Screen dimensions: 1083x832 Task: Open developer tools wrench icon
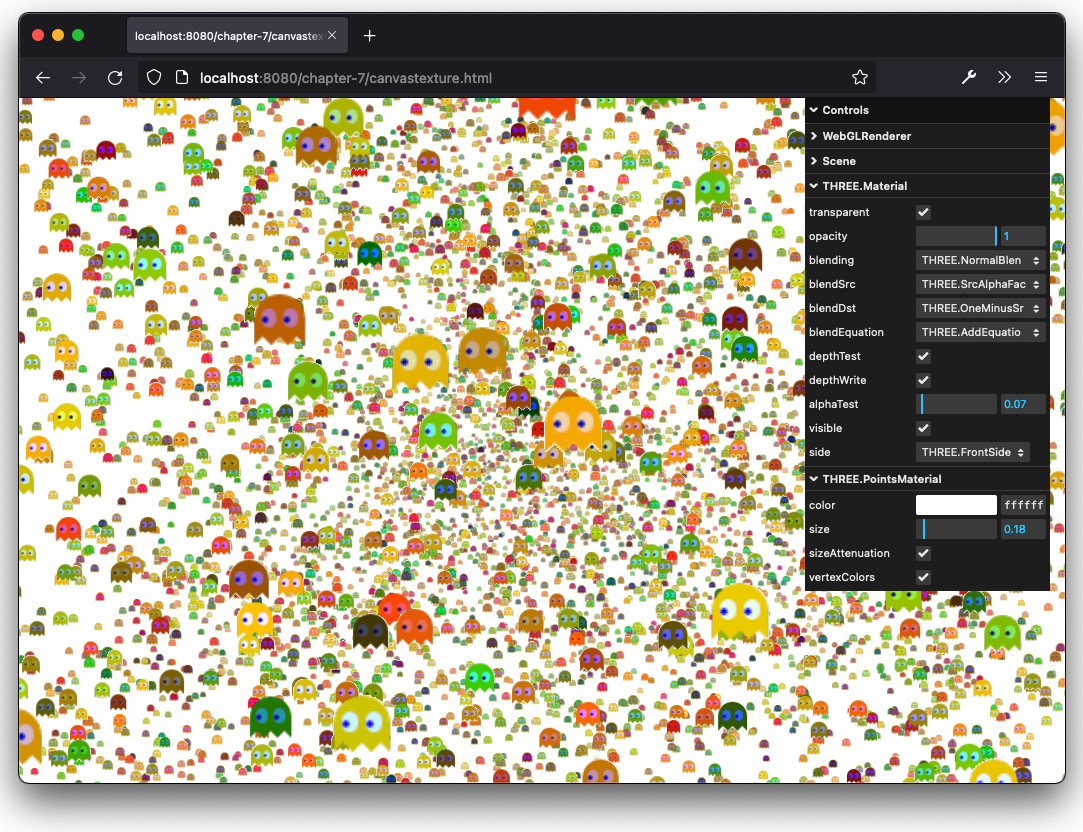(x=969, y=77)
